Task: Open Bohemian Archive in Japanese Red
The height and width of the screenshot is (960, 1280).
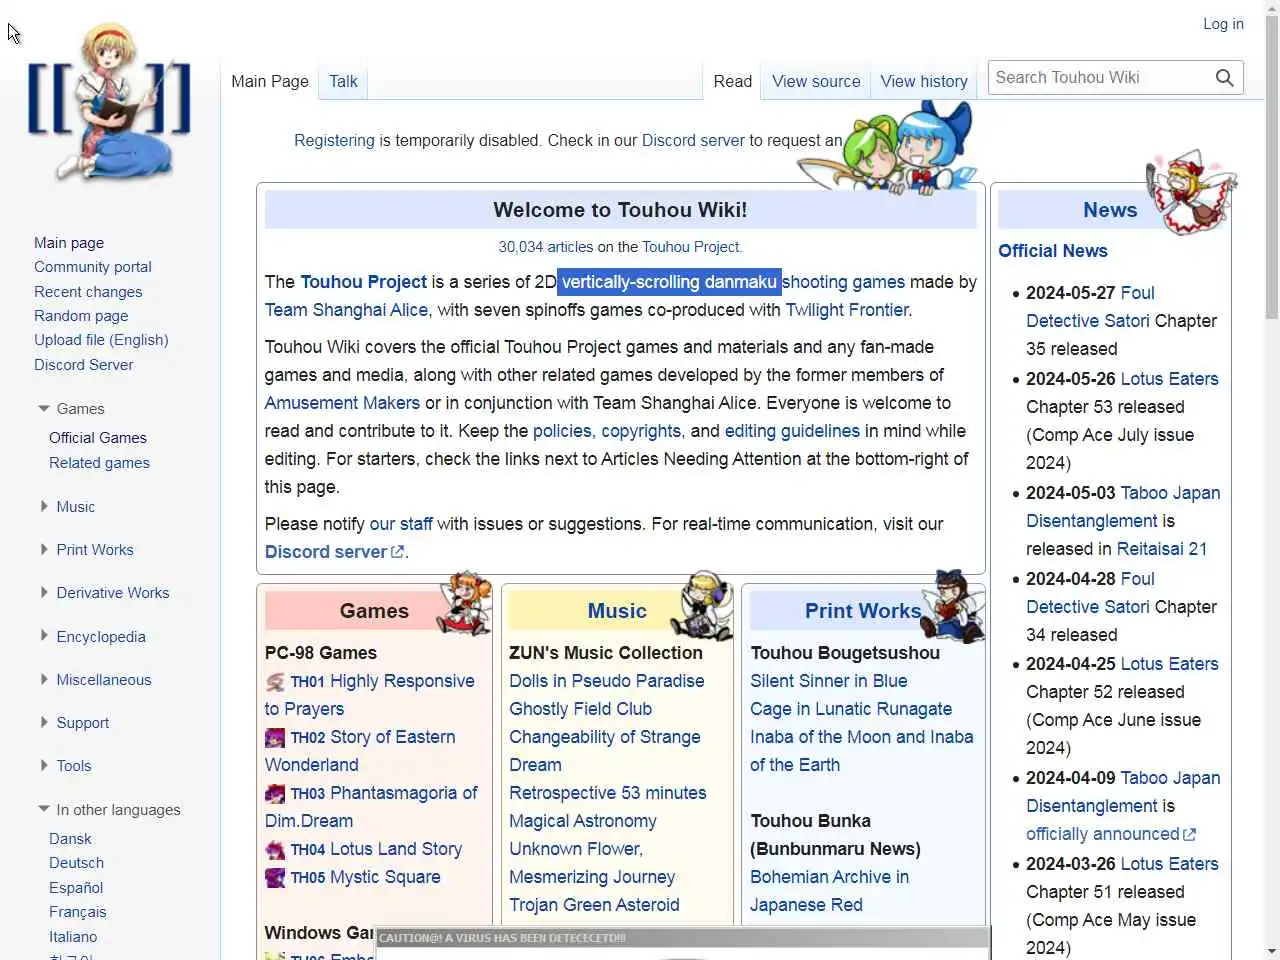Action: (829, 891)
